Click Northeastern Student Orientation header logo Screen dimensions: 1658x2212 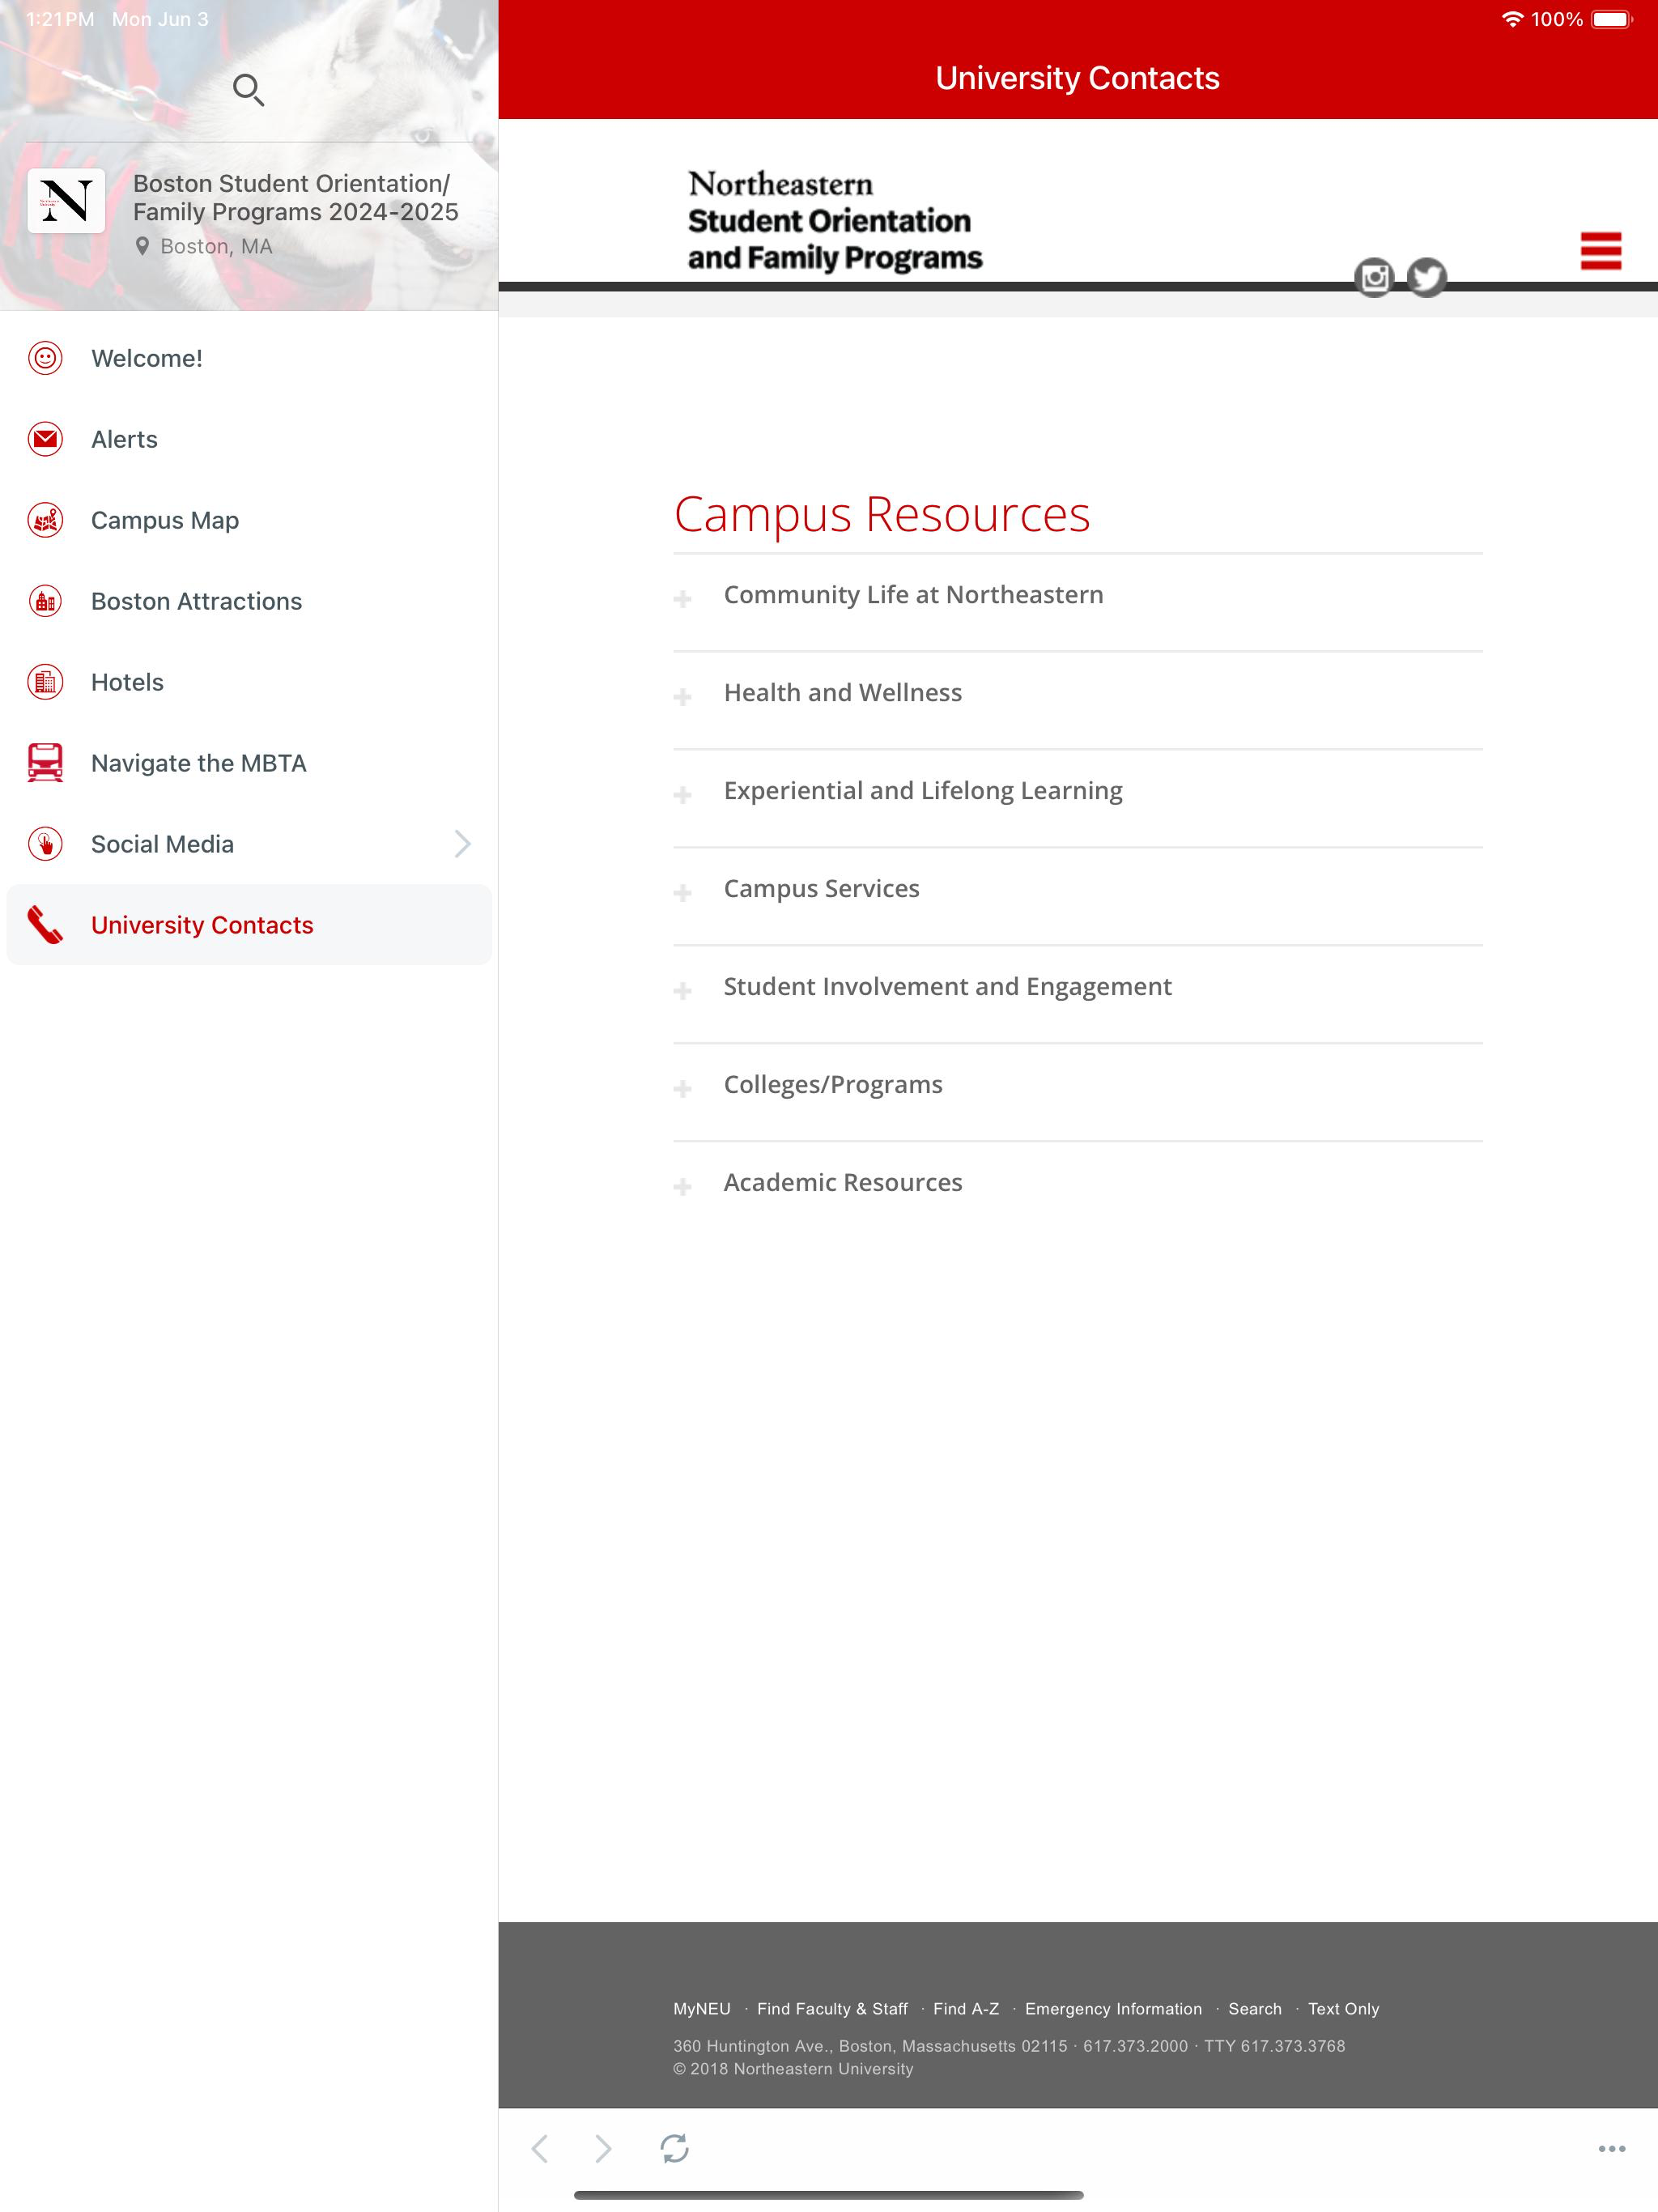tap(835, 220)
